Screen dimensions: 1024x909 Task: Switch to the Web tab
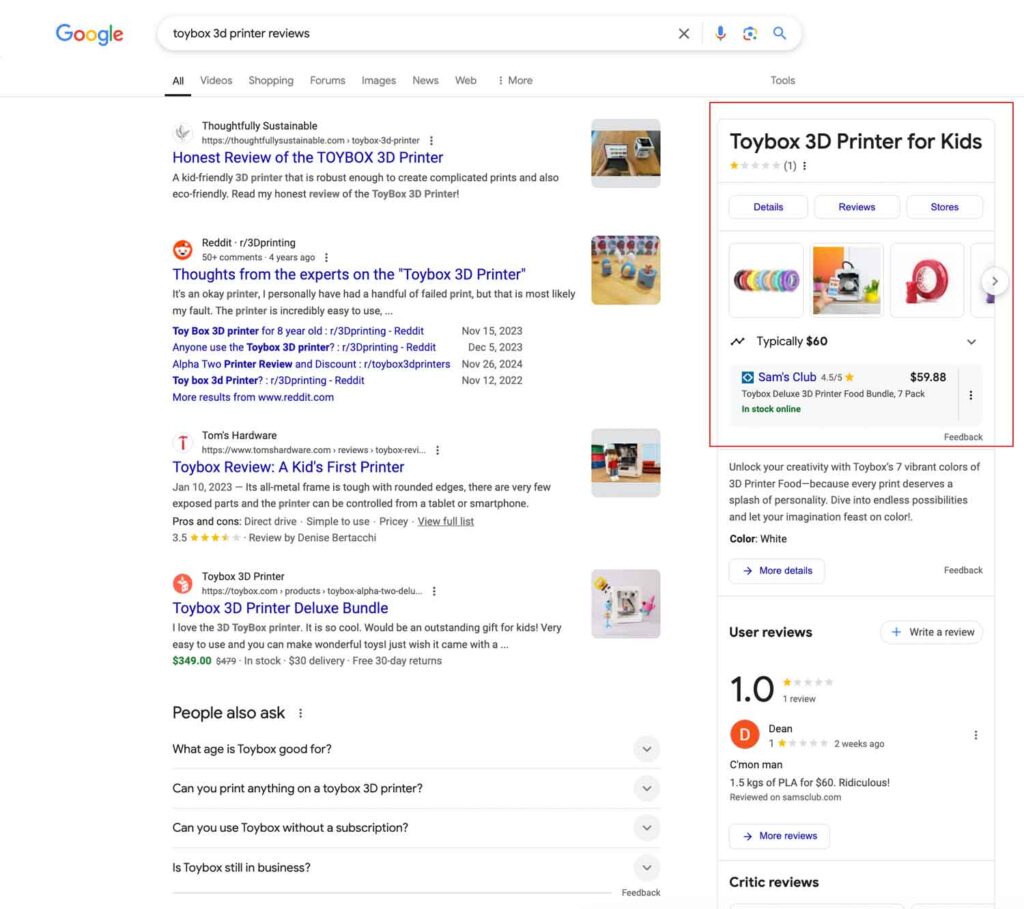466,80
